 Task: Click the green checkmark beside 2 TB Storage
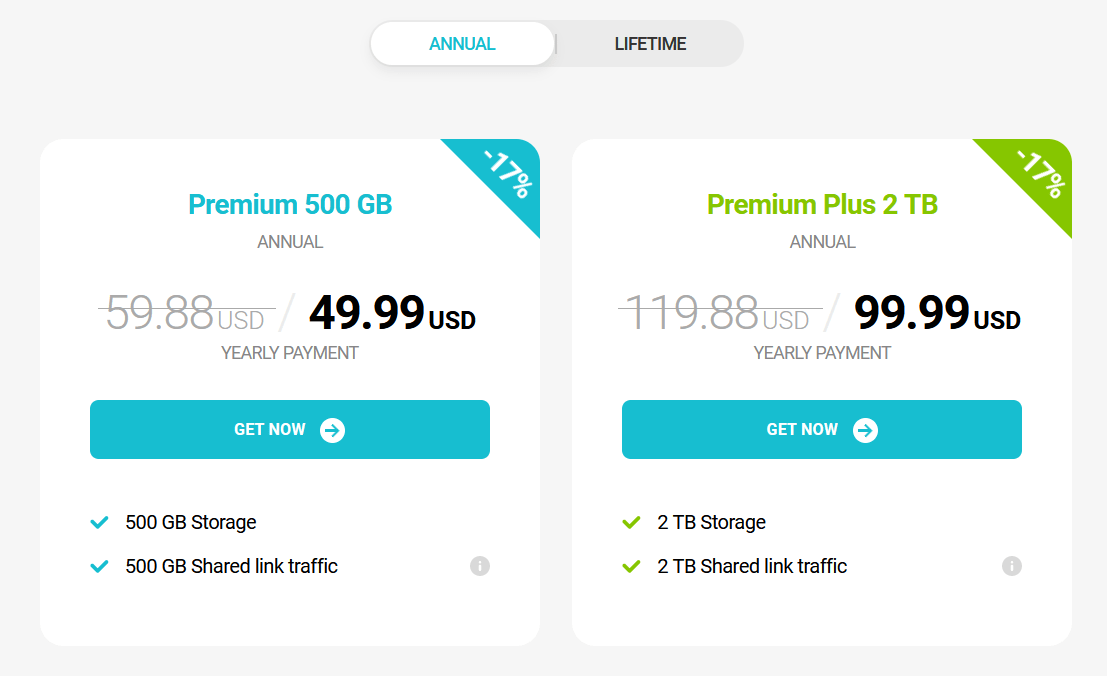click(x=631, y=521)
